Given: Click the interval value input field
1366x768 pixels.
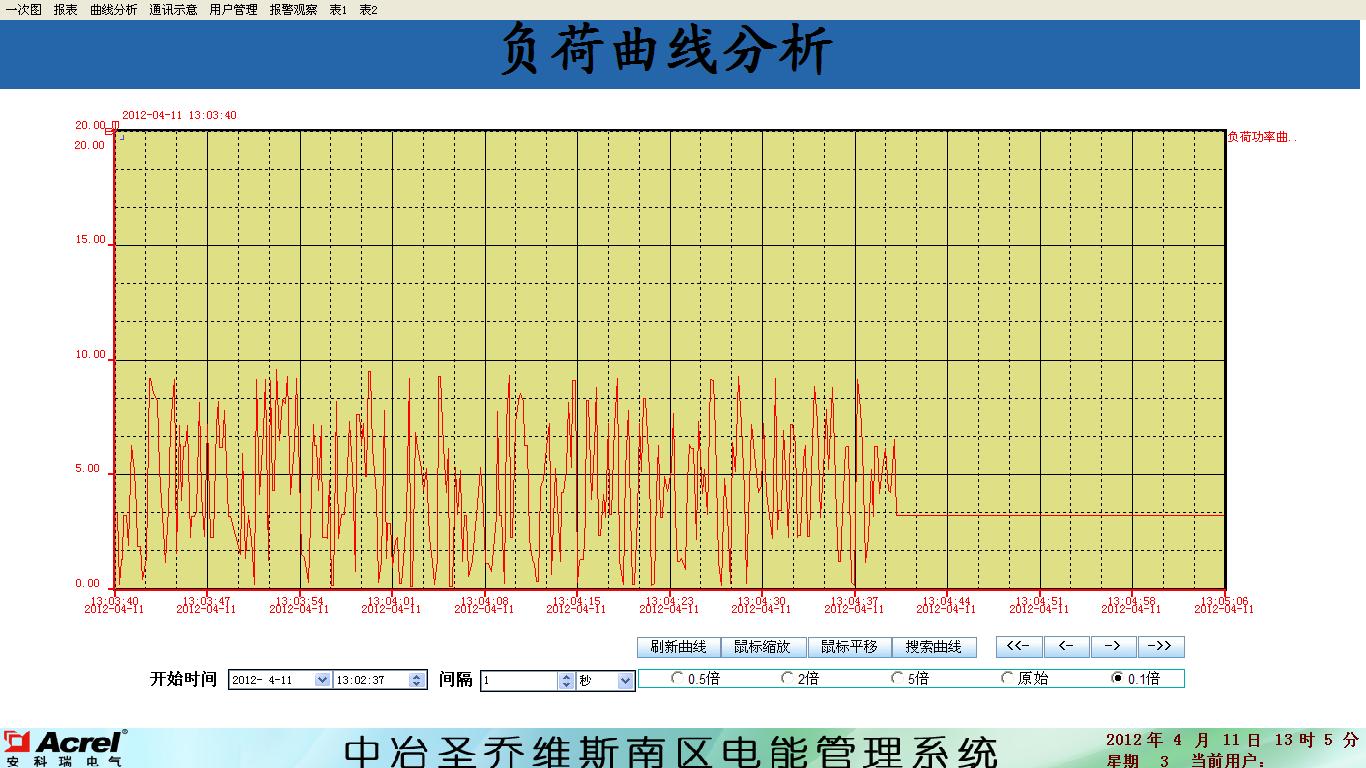Looking at the screenshot, I should pos(518,681).
